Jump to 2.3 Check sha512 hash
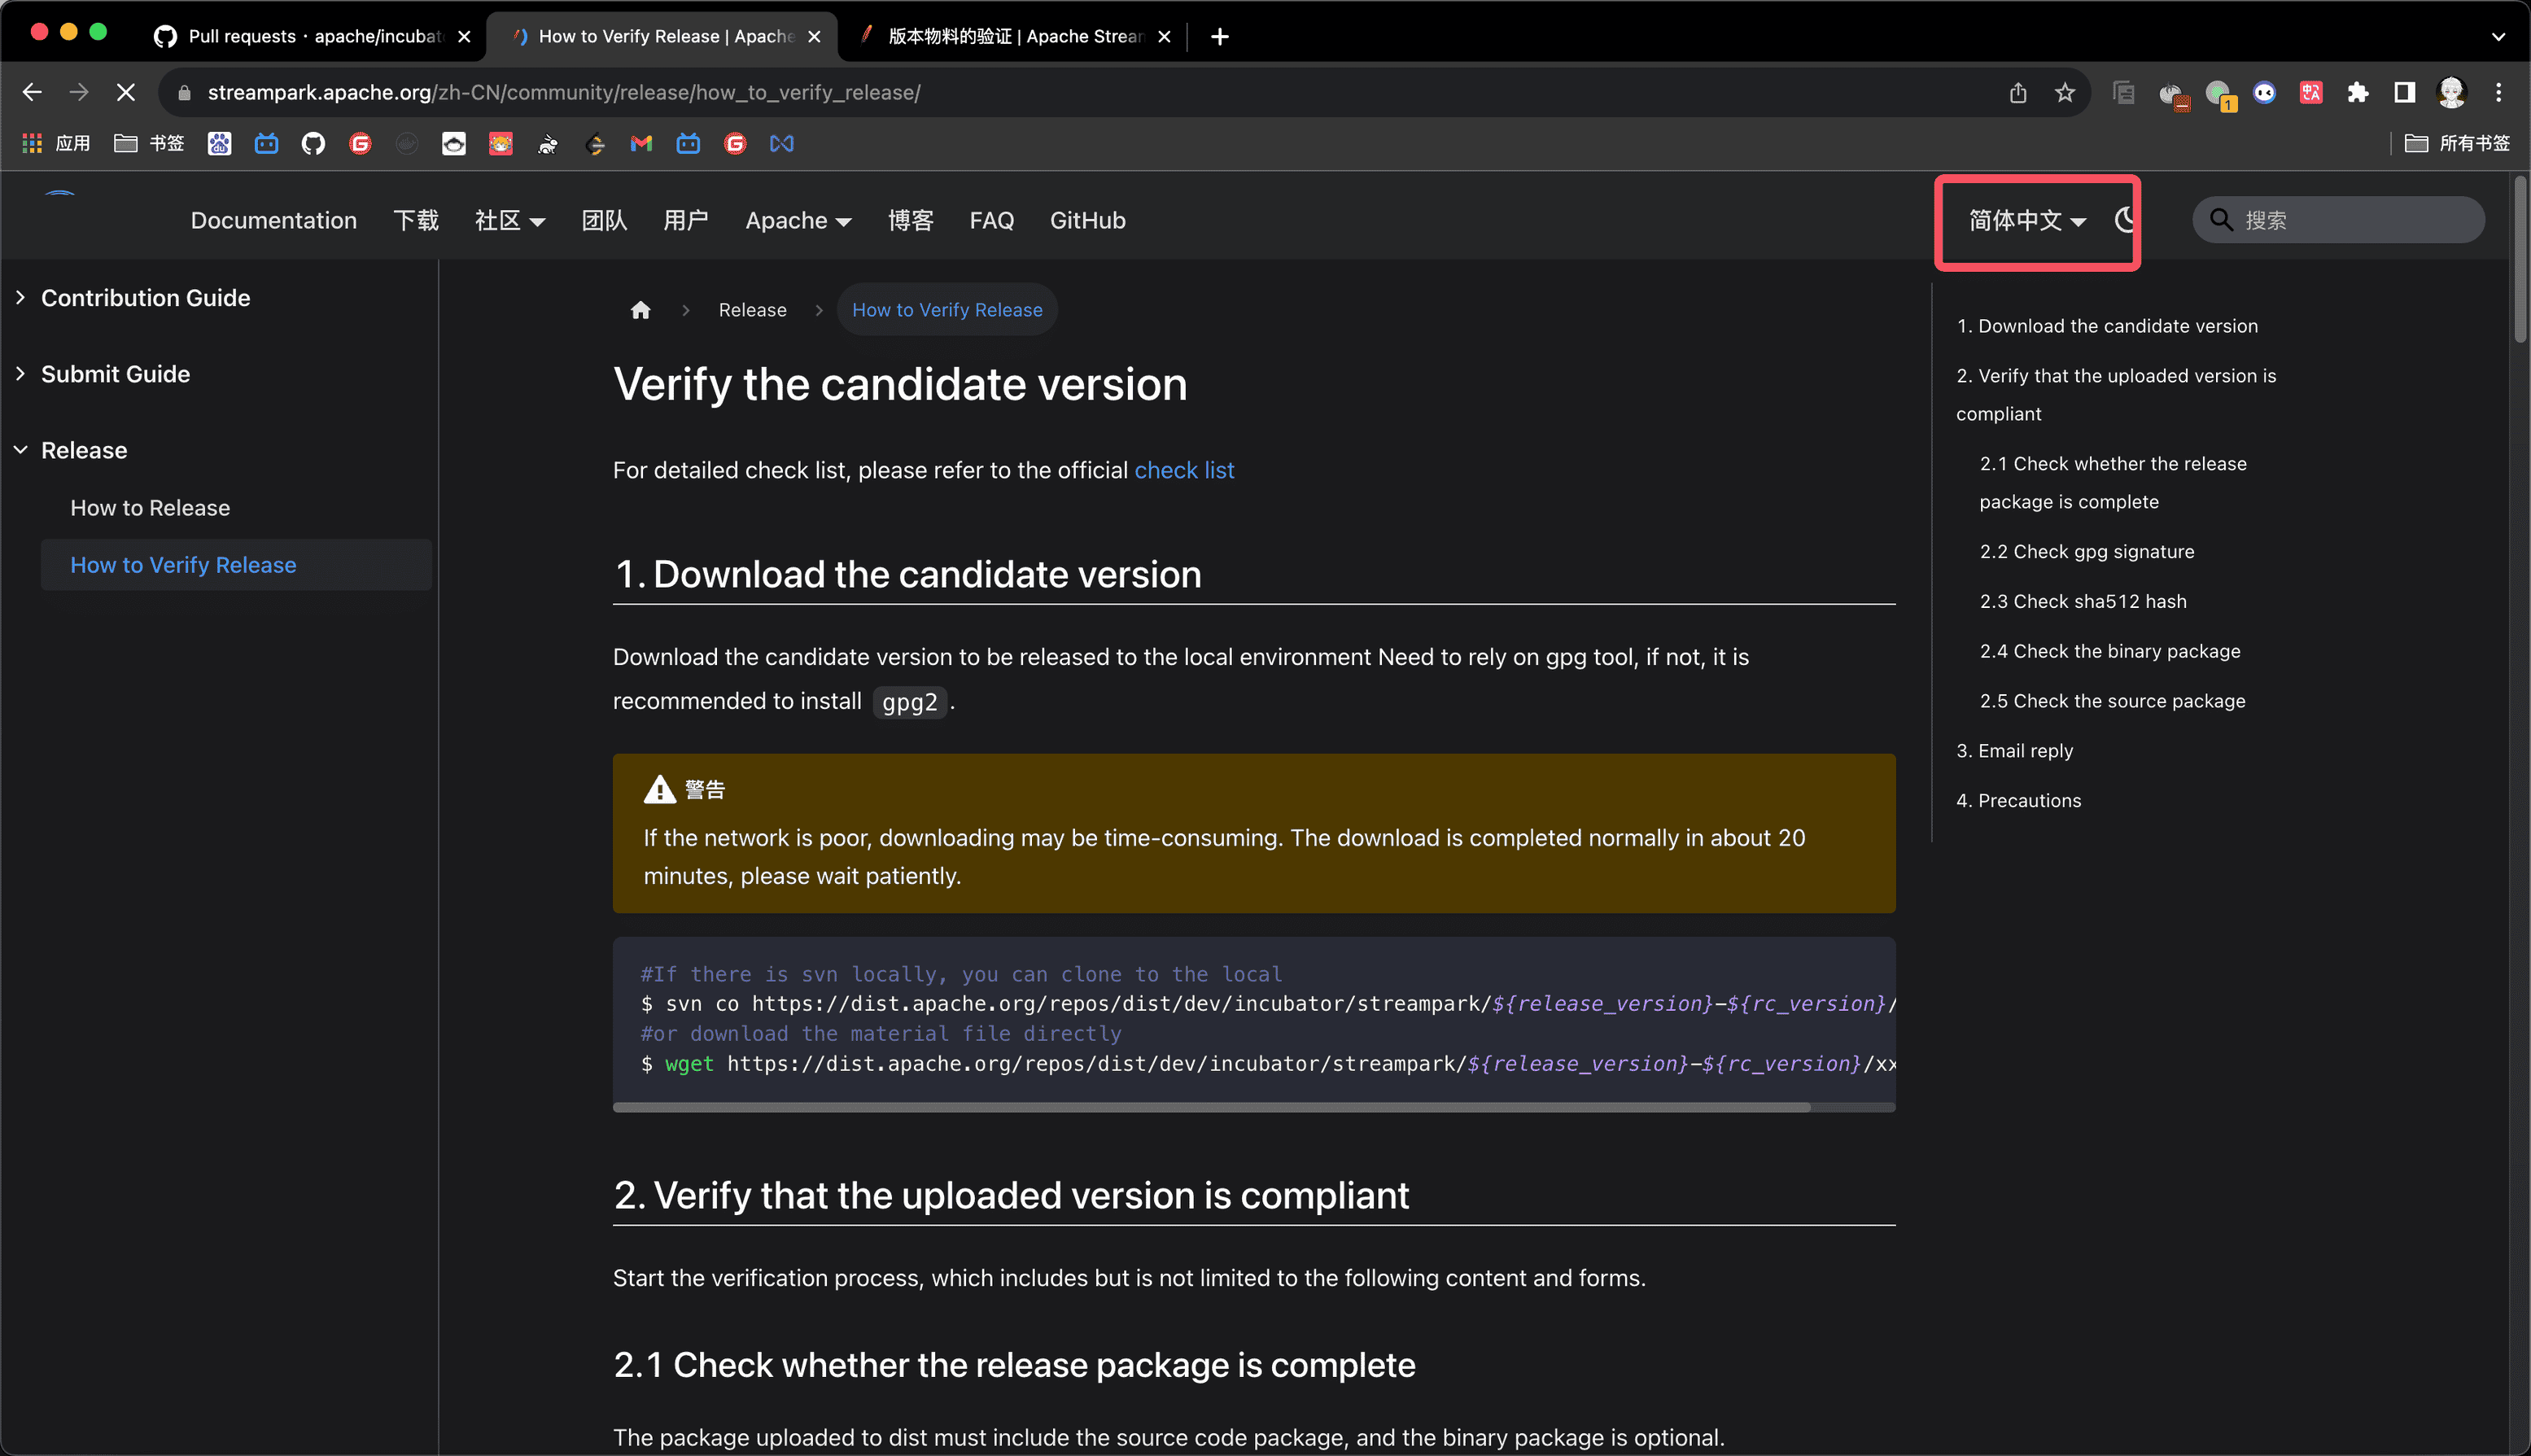Image resolution: width=2531 pixels, height=1456 pixels. [2083, 601]
